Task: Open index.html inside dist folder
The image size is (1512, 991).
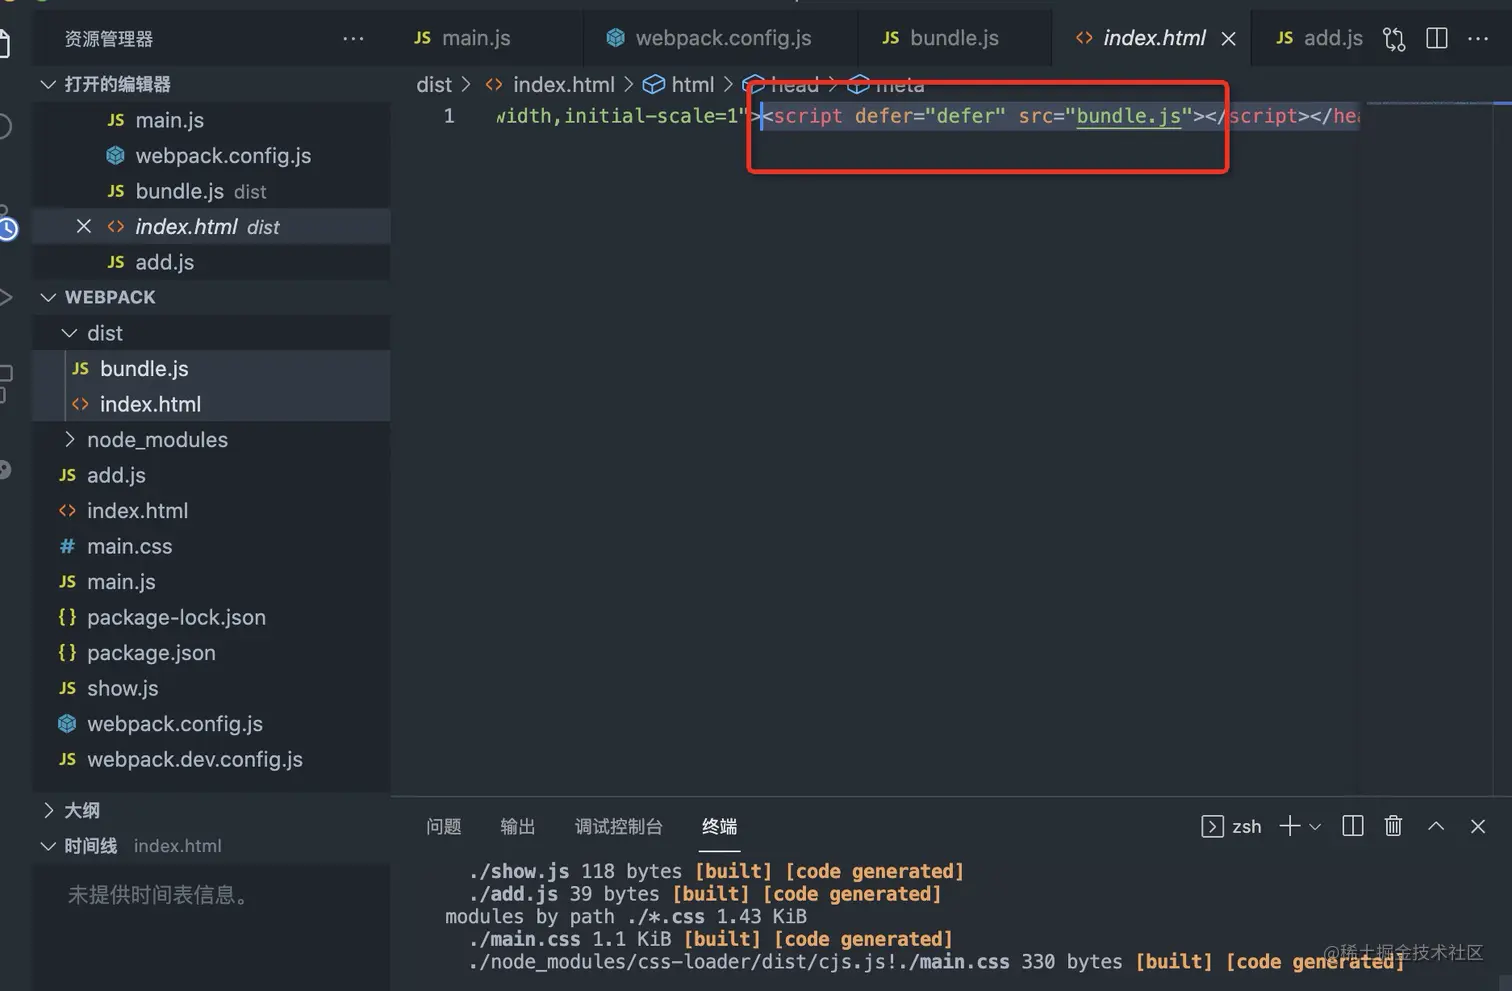Action: (211, 404)
